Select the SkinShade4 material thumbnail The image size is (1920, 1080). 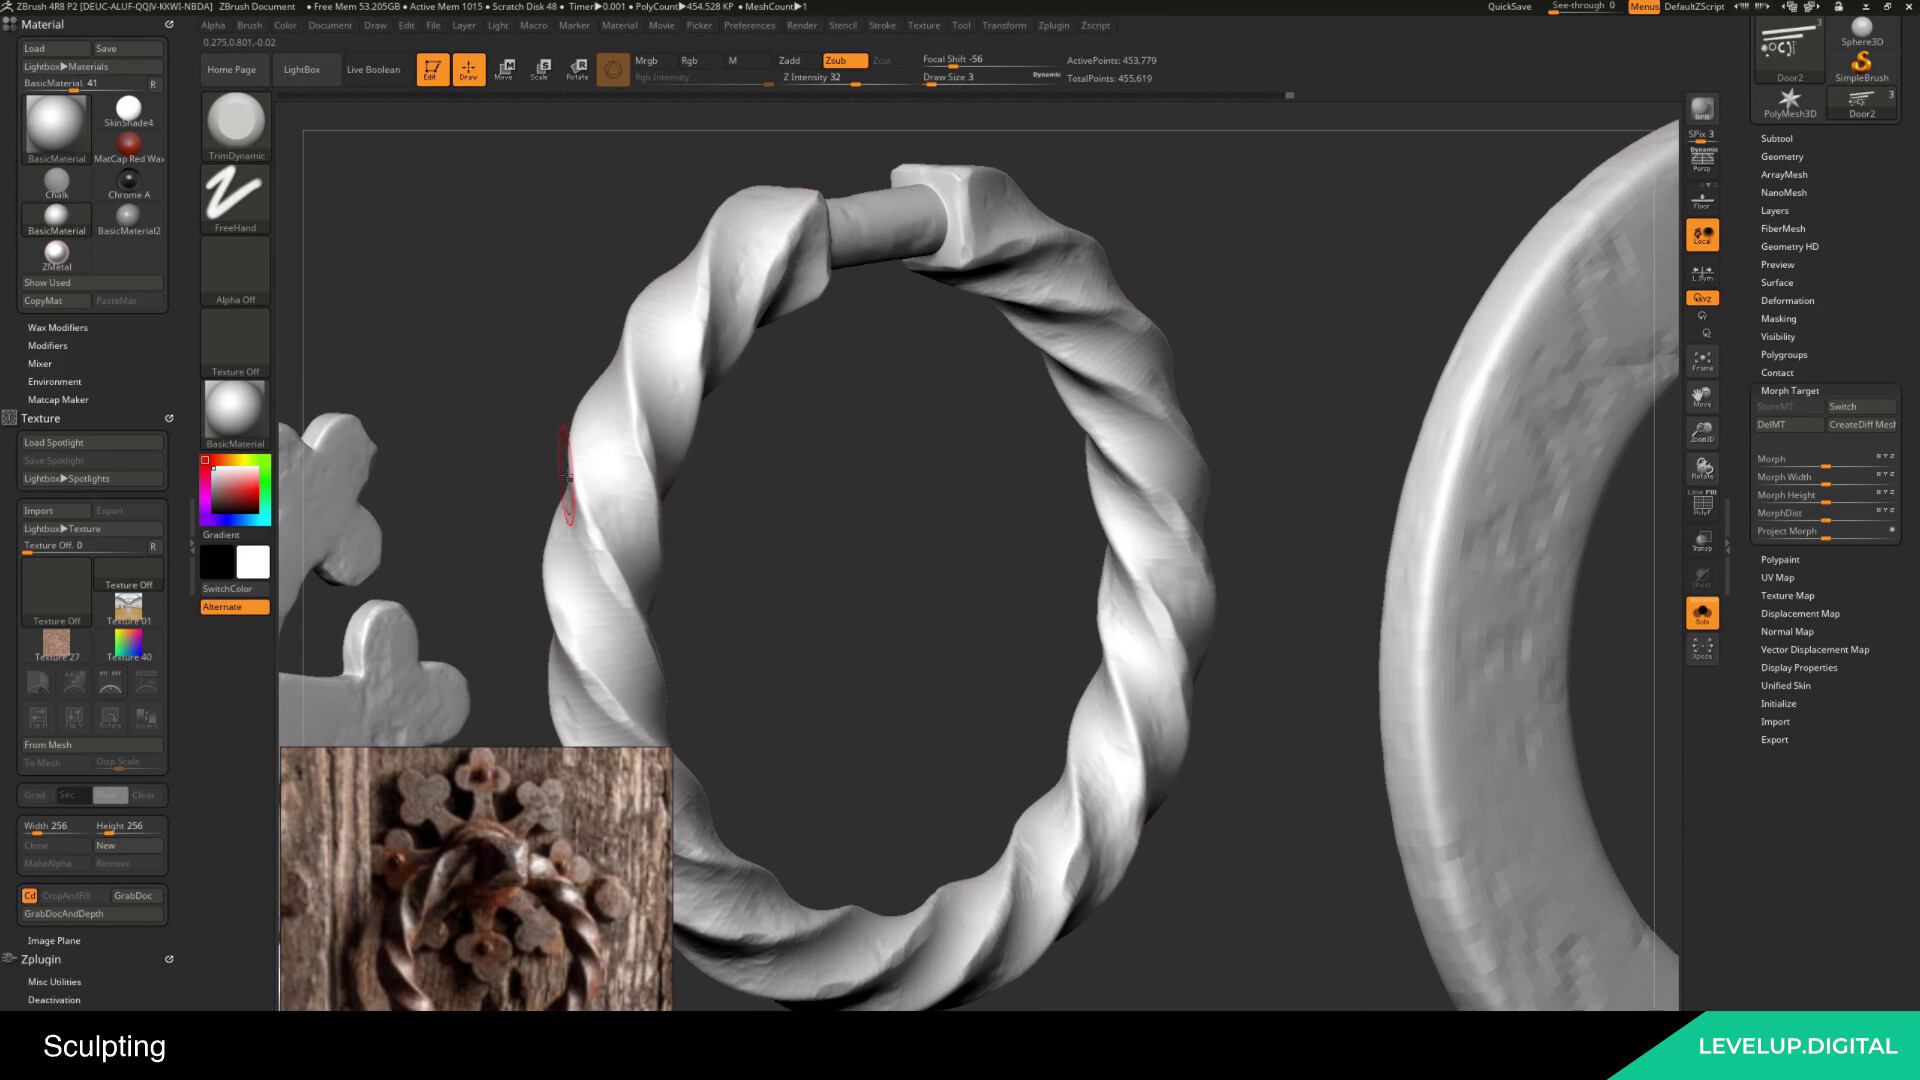coord(128,108)
